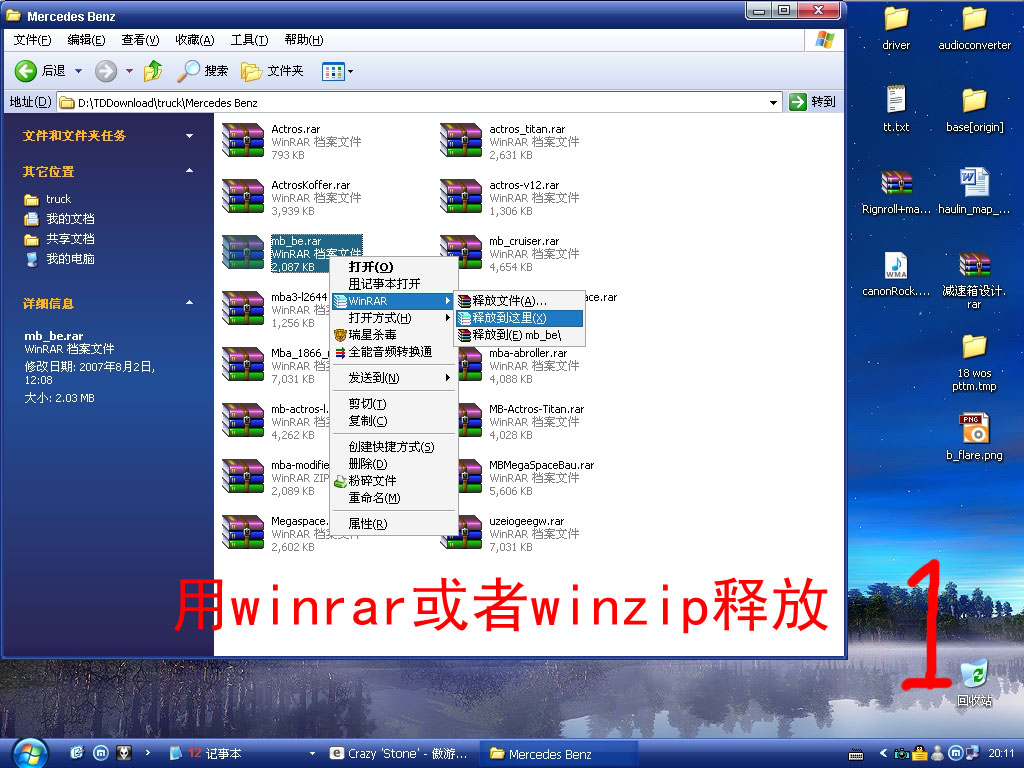Click the address bar path field
1024x768 pixels.
[420, 102]
